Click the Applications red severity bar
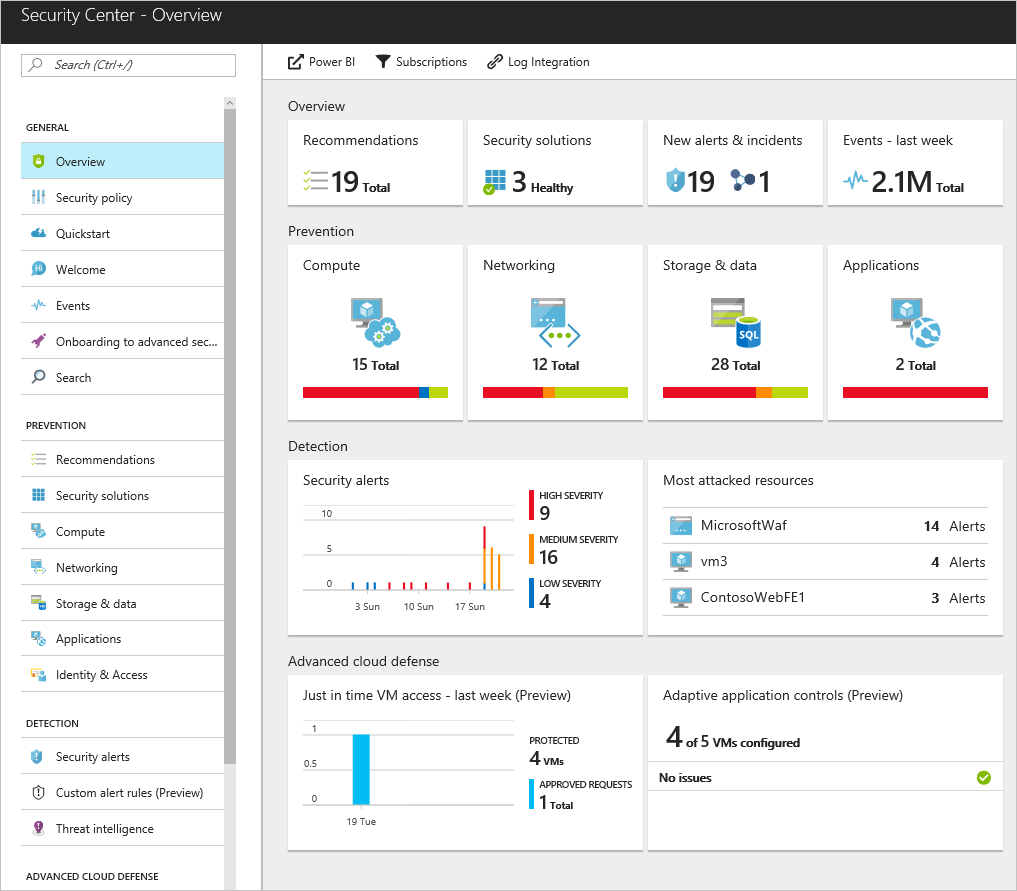Viewport: 1017px width, 891px height. point(915,392)
